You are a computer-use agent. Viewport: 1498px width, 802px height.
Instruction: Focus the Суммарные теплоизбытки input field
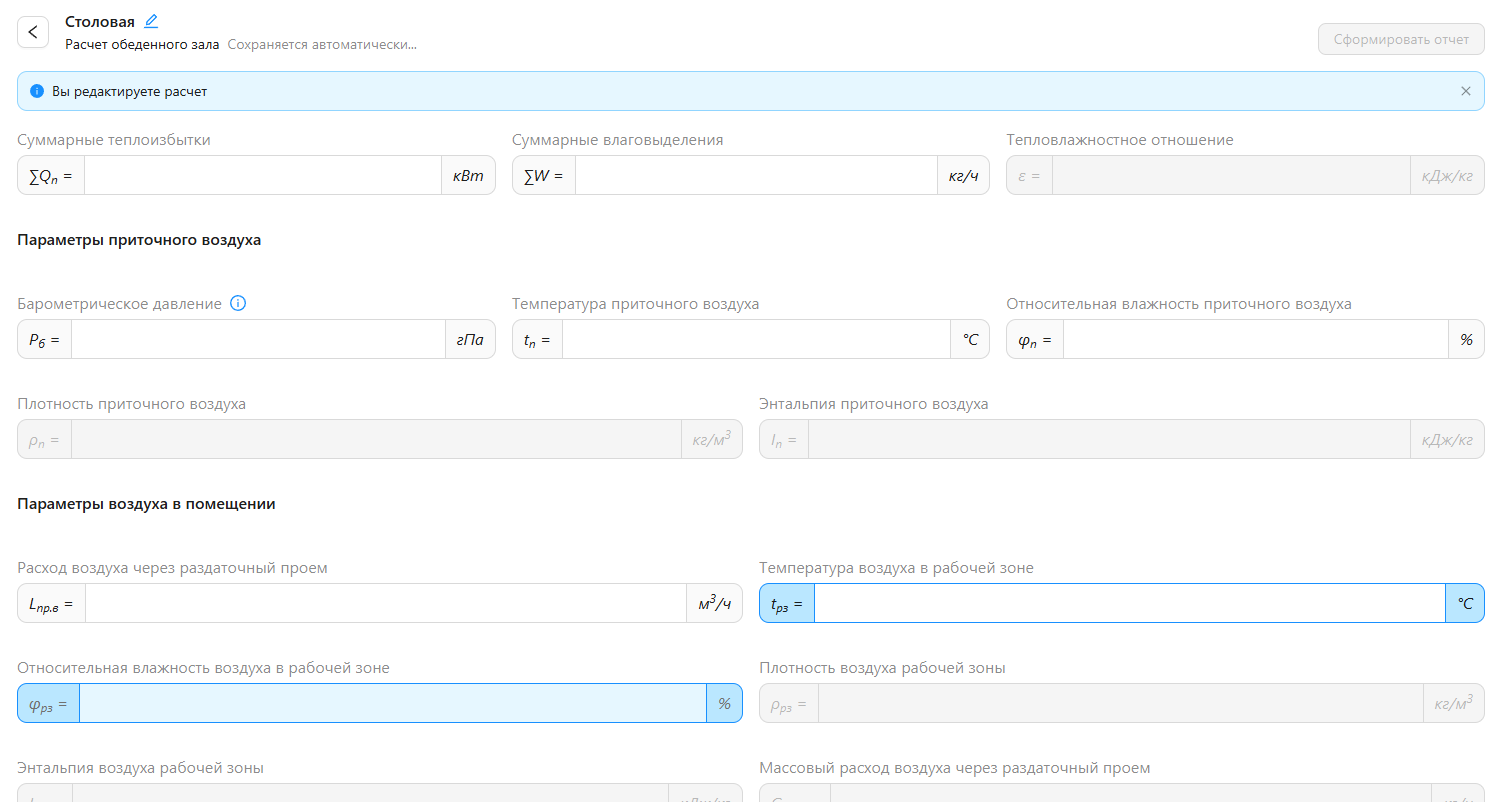[x=262, y=176]
